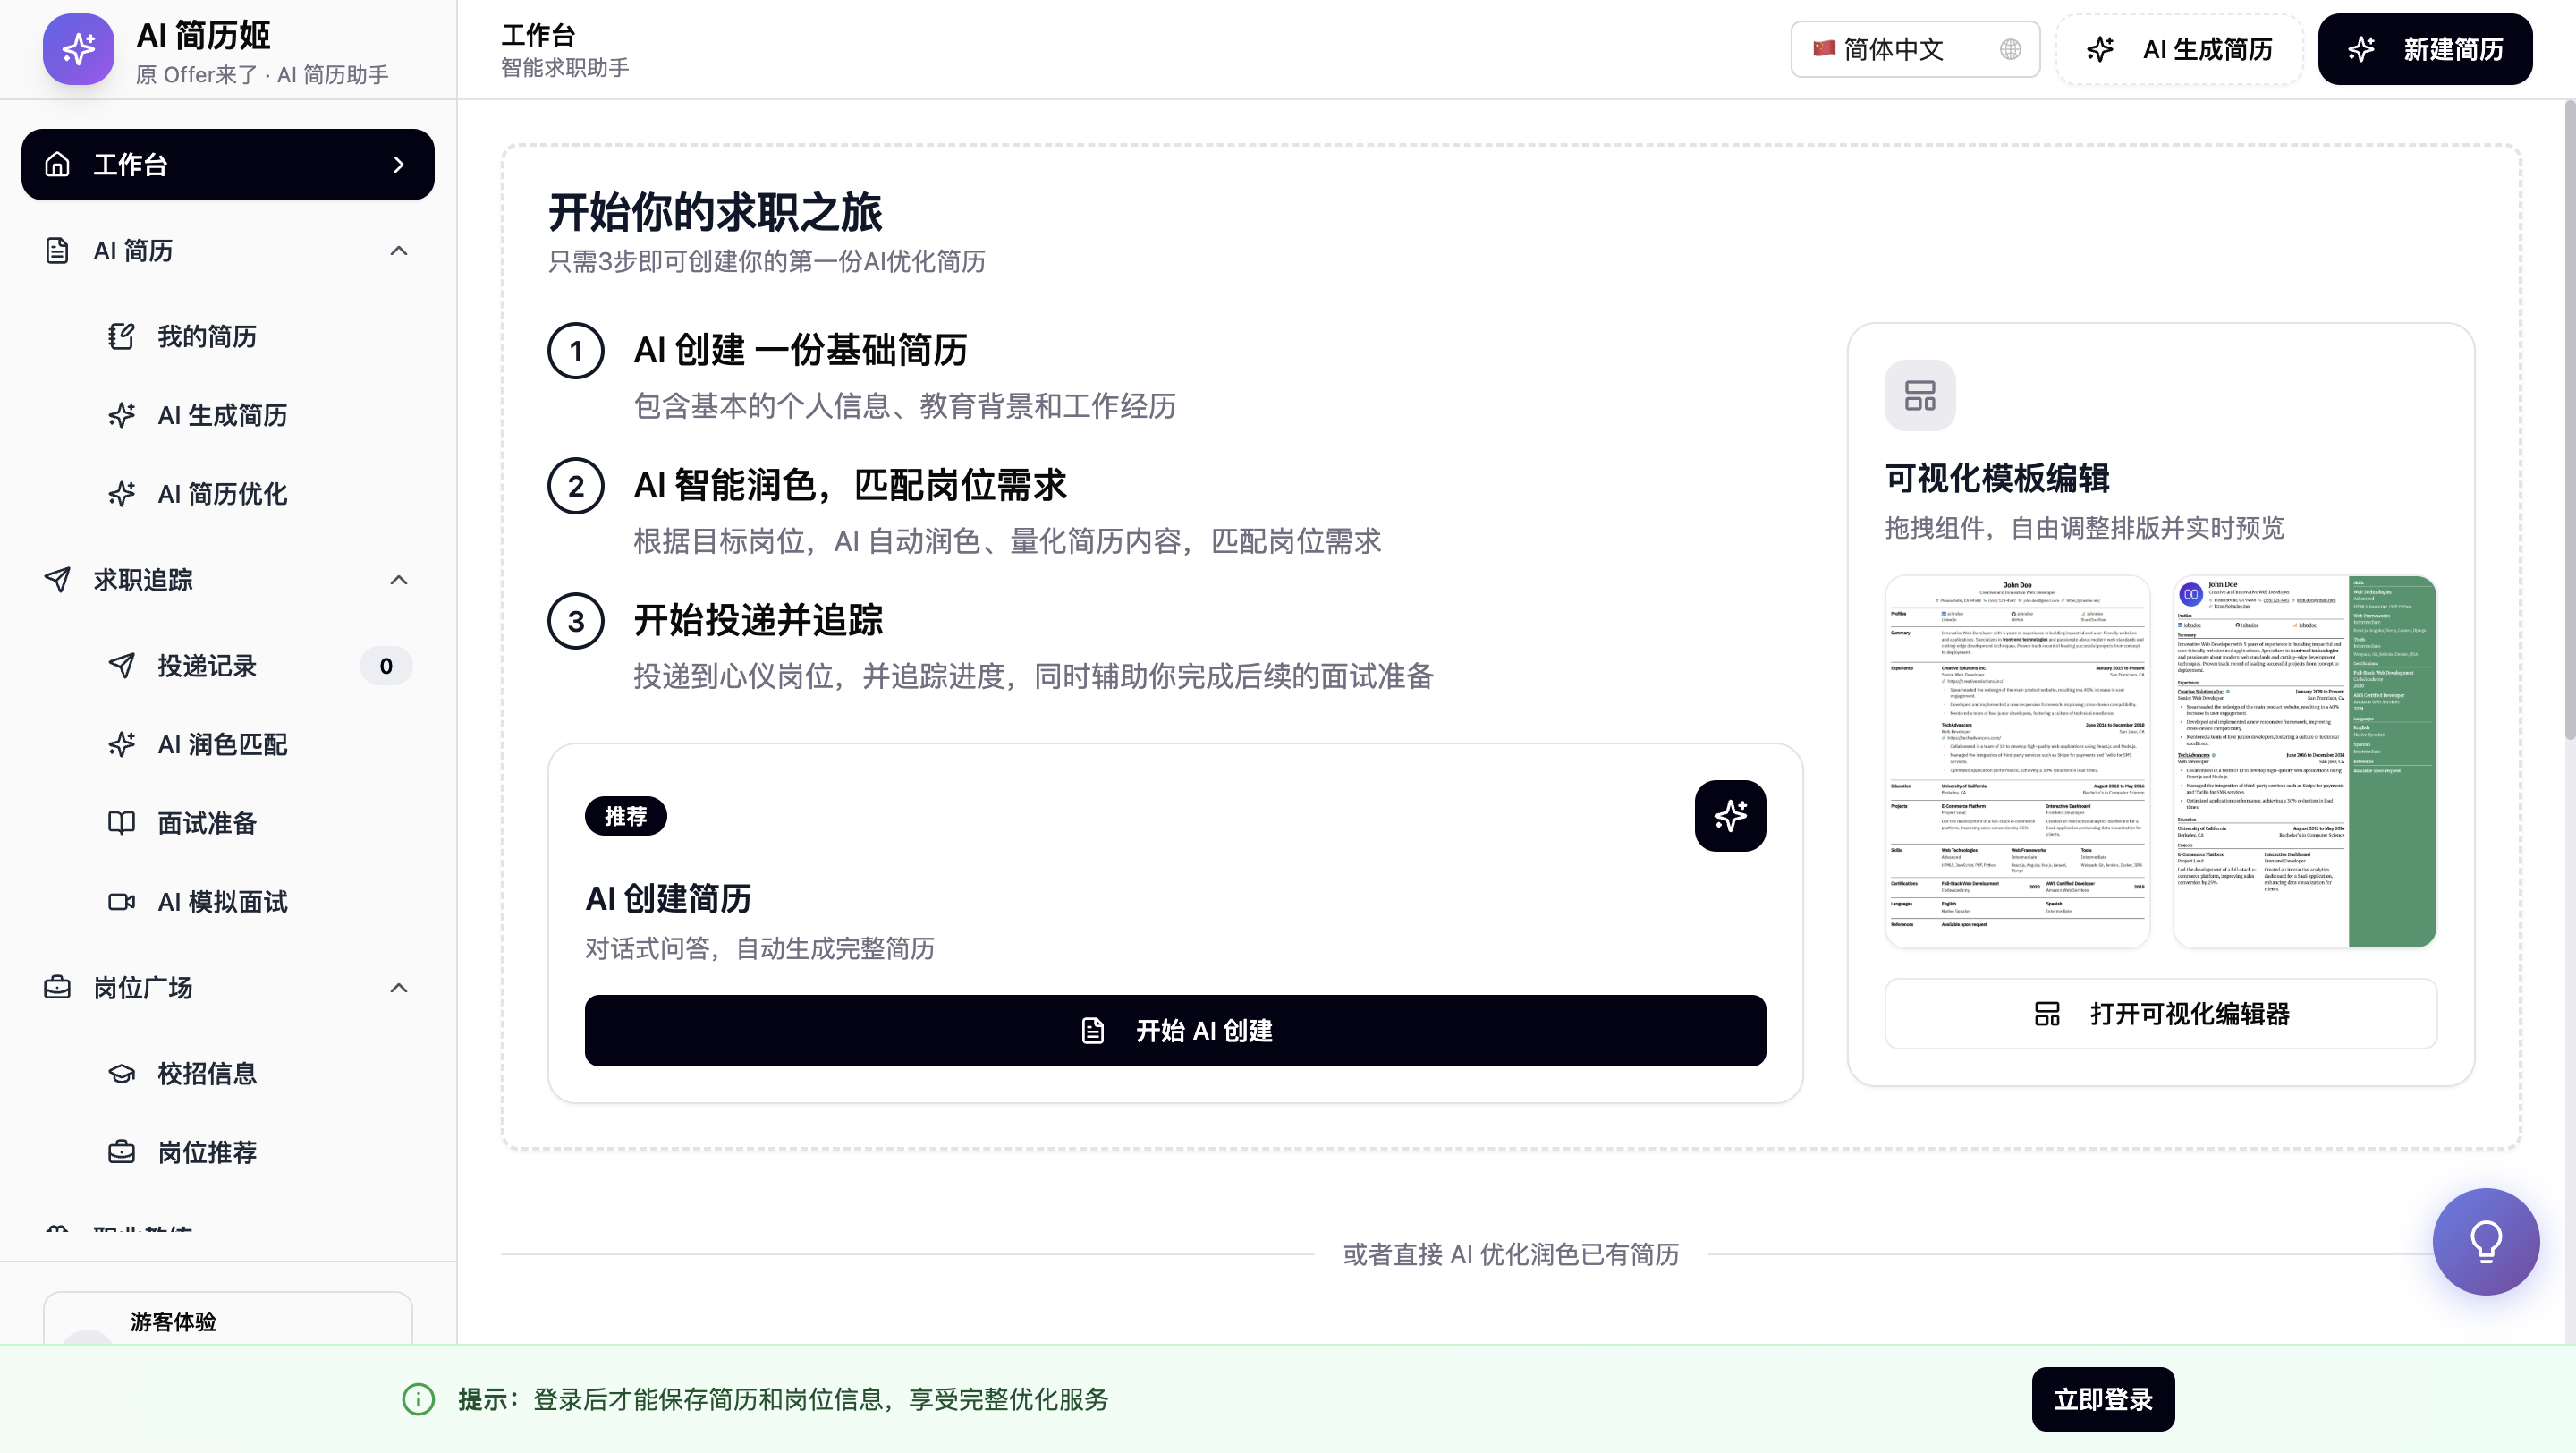Collapse the AI 简历 sidebar section
The image size is (2576, 1453).
(x=398, y=251)
